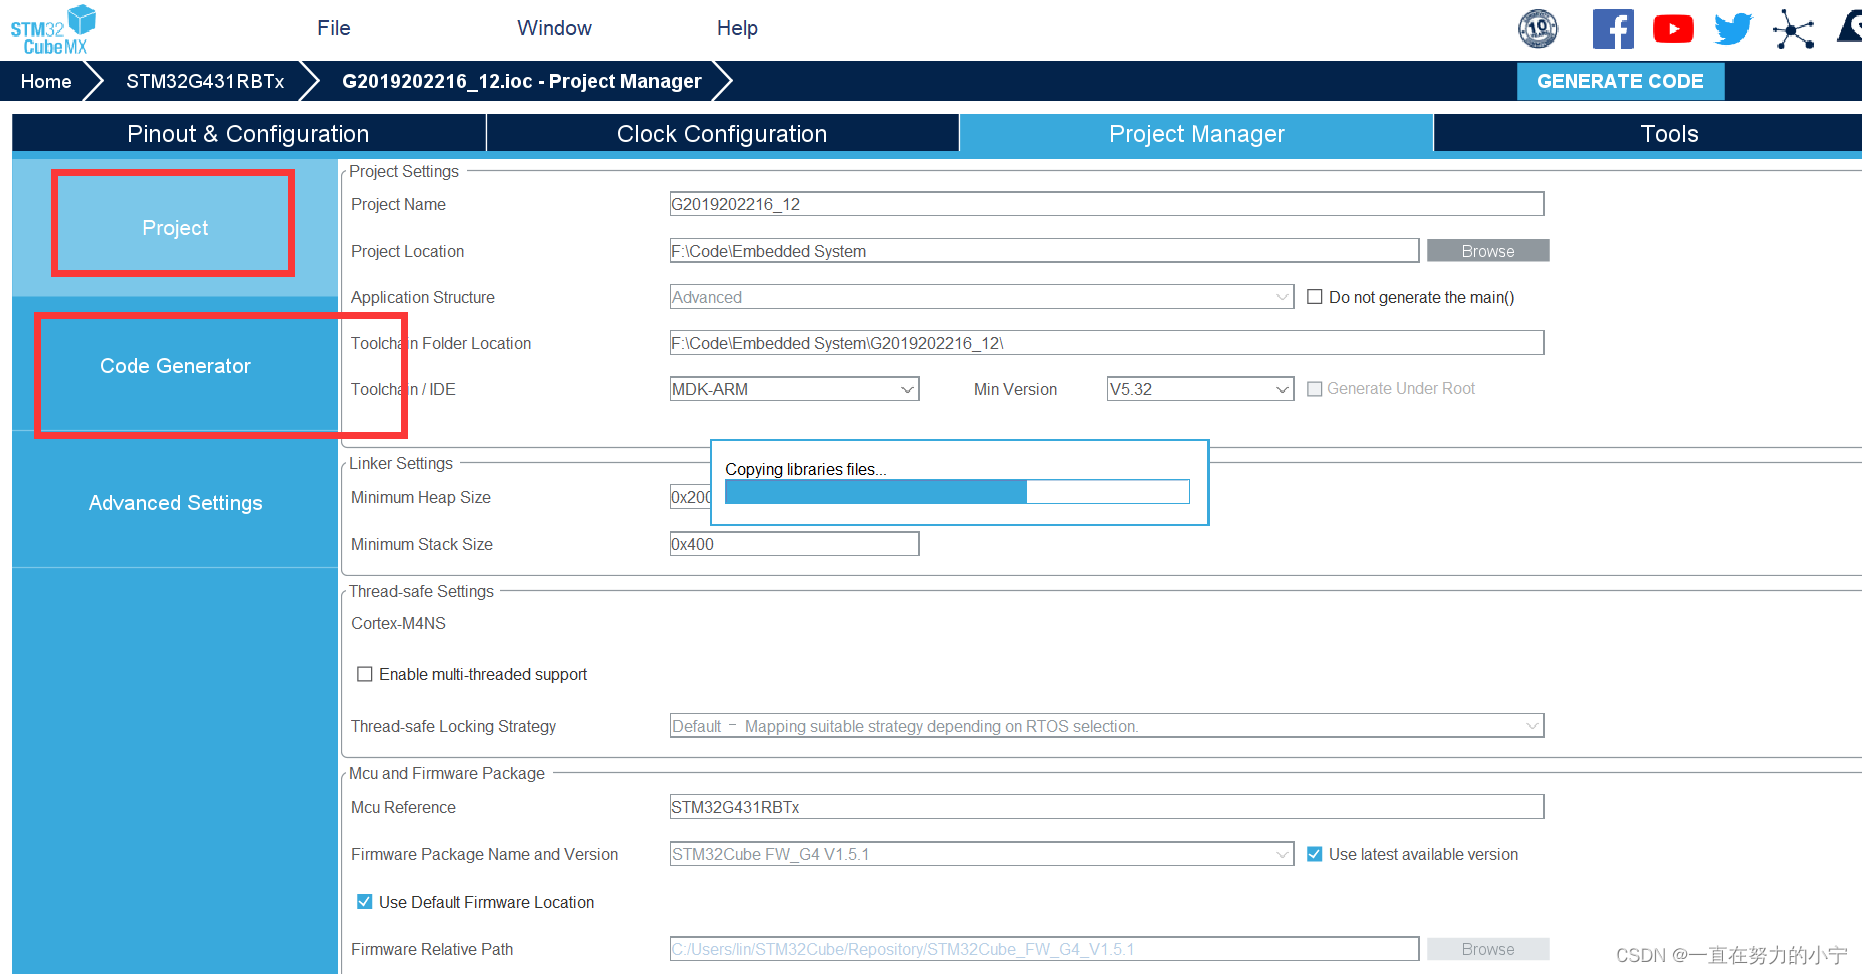Click the Project Name field
The width and height of the screenshot is (1862, 974).
point(1107,204)
